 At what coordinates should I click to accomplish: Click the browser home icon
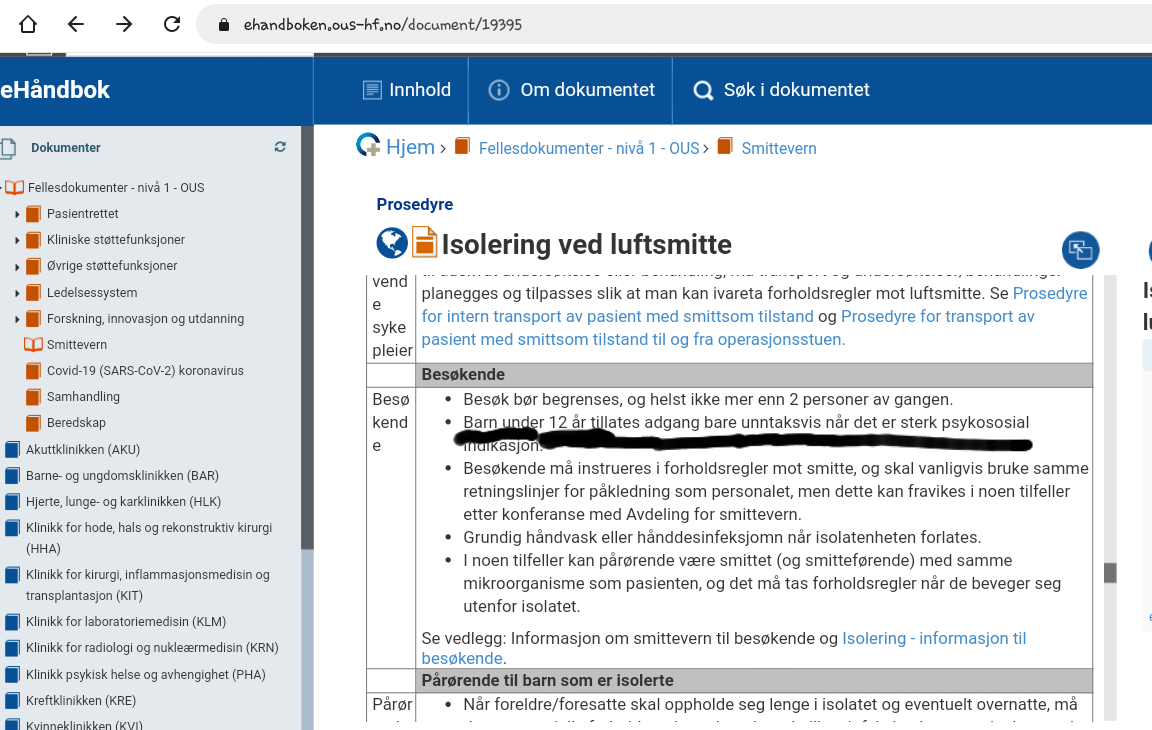tap(28, 24)
